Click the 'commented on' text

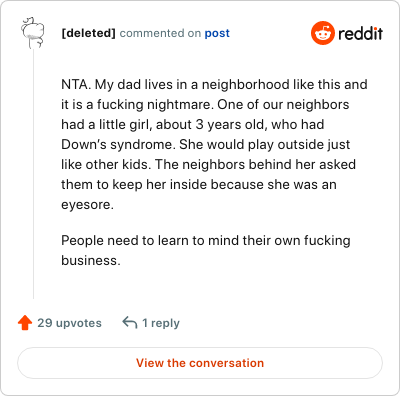[x=160, y=33]
